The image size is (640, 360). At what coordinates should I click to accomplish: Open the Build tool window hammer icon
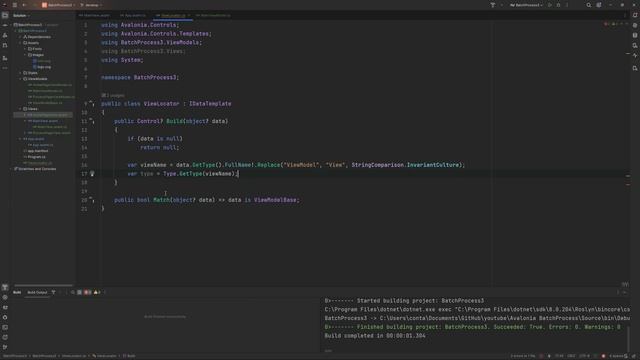pyautogui.click(x=5, y=287)
